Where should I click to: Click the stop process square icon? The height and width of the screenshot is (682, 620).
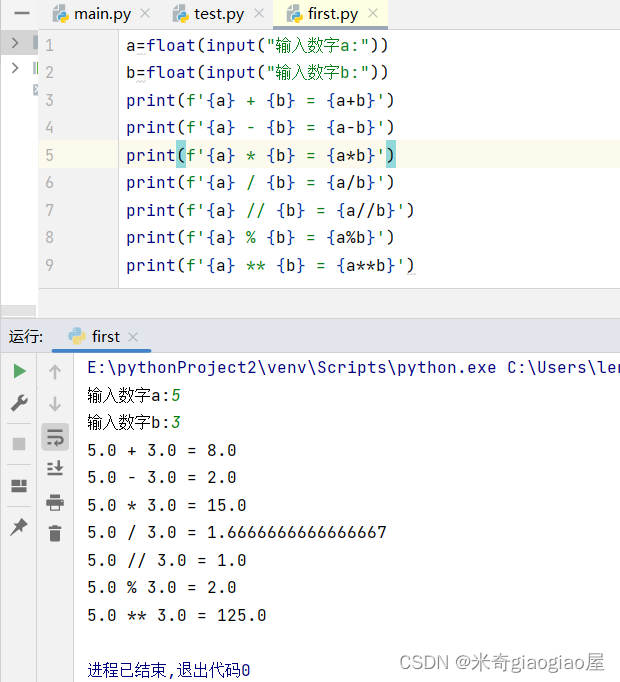coord(19,444)
